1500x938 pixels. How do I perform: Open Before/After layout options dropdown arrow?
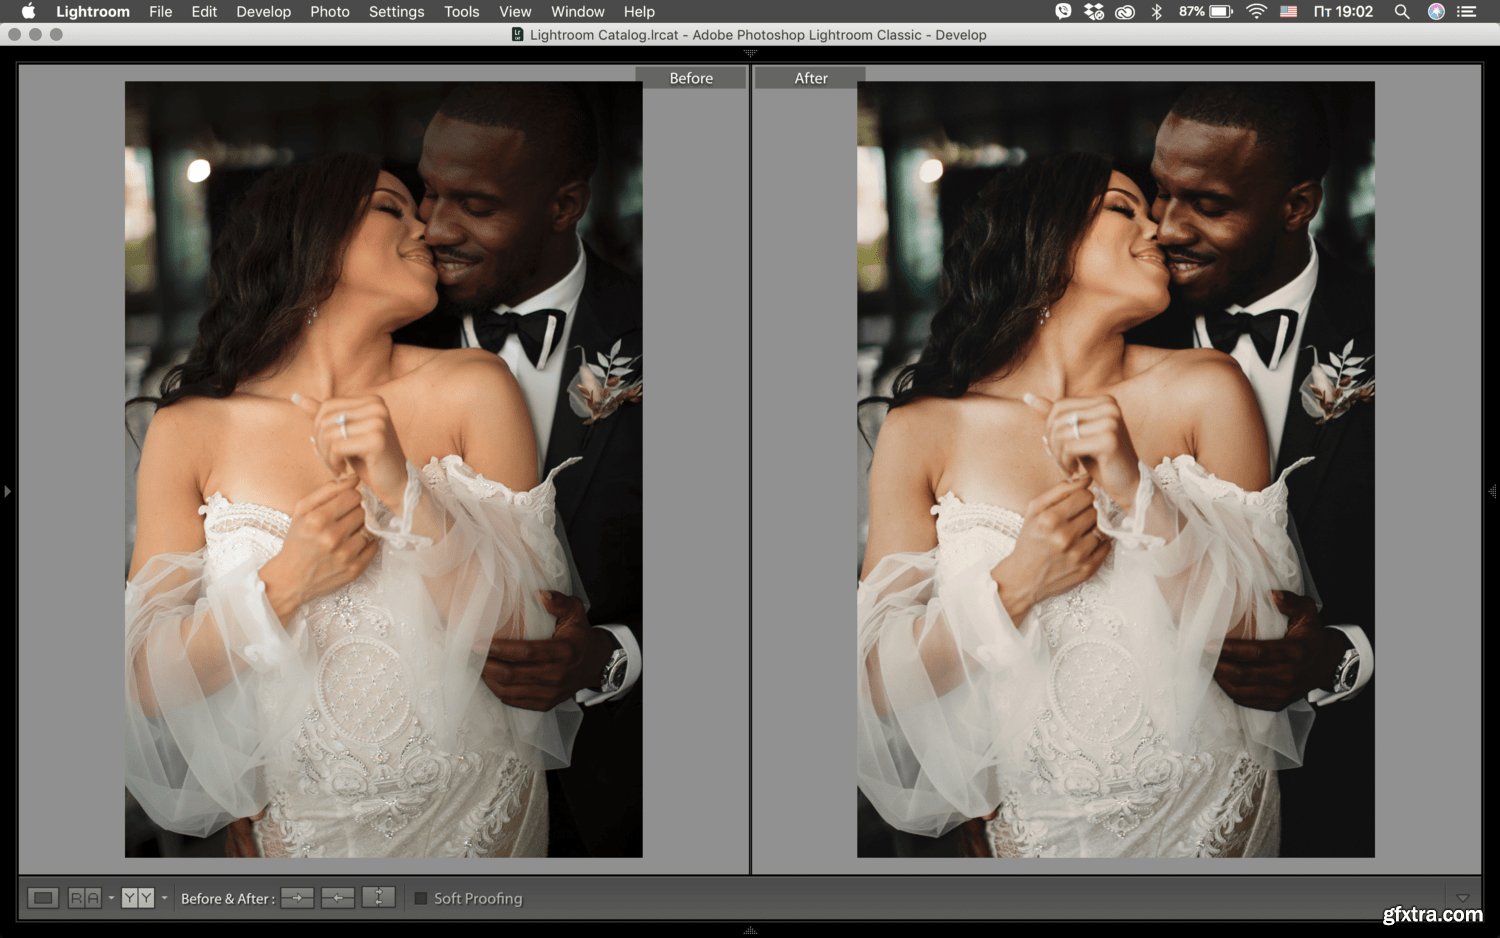[164, 898]
